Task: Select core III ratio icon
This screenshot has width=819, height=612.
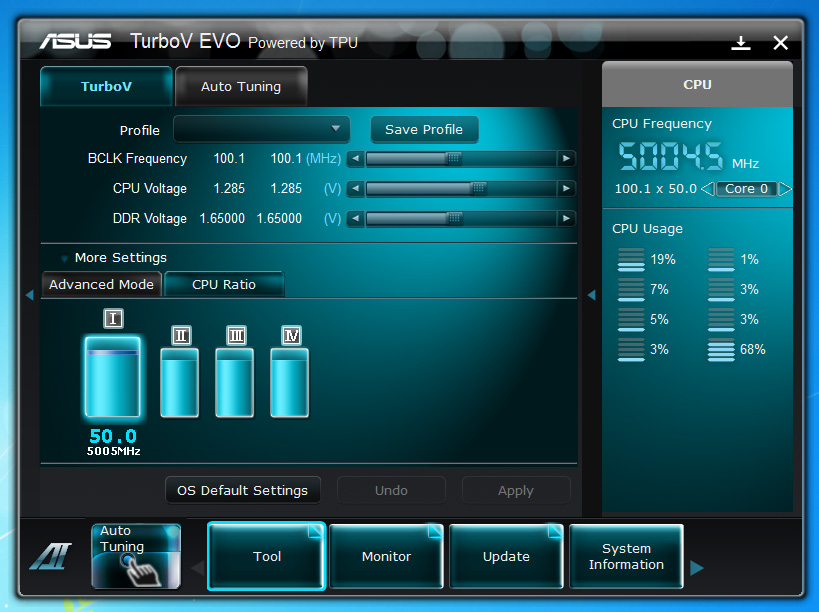Action: (x=236, y=335)
